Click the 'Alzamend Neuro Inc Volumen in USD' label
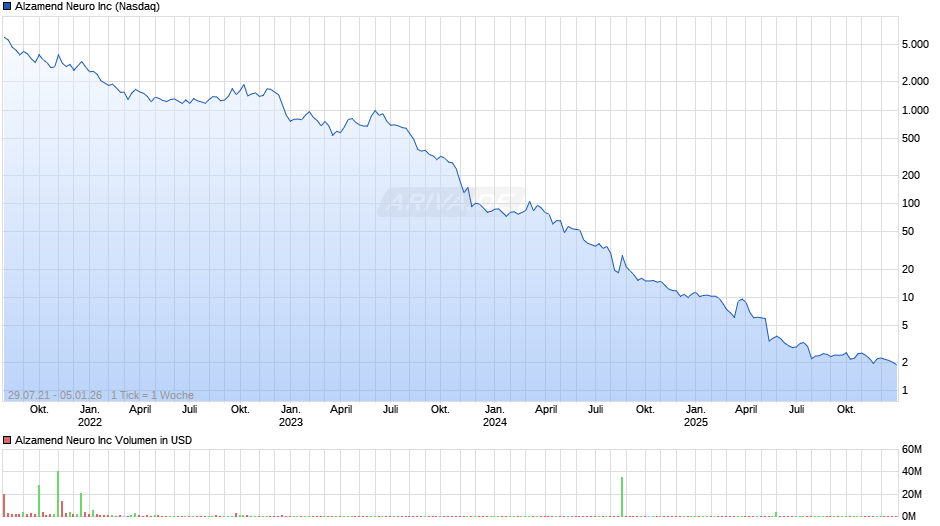This screenshot has width=940, height=526. pyautogui.click(x=104, y=440)
